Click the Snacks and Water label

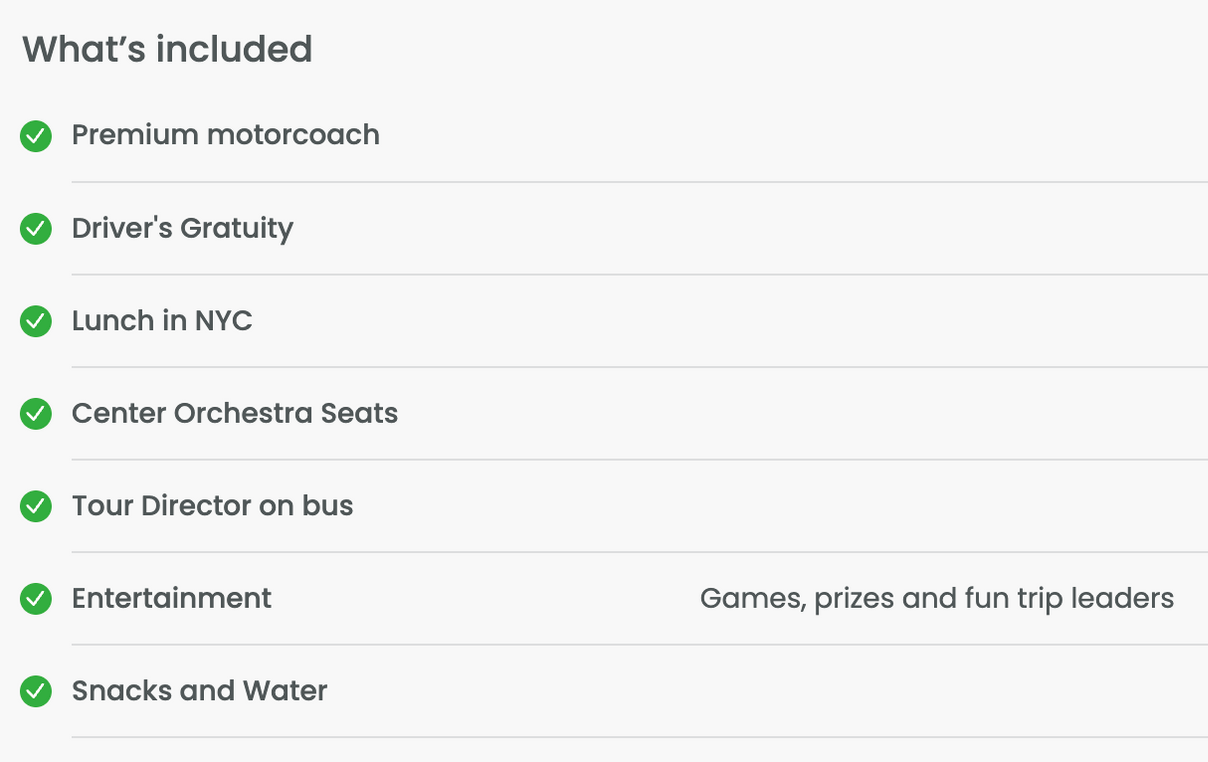click(200, 691)
